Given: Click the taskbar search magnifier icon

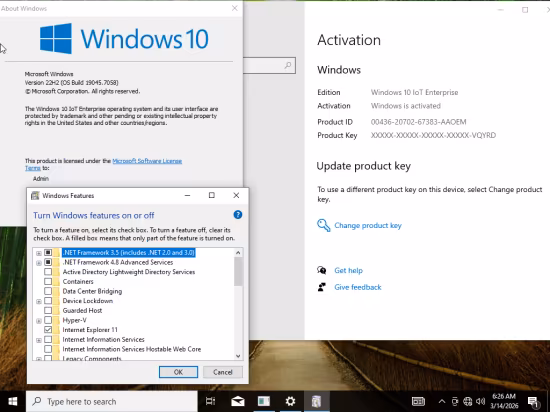Looking at the screenshot, I should tap(36, 401).
